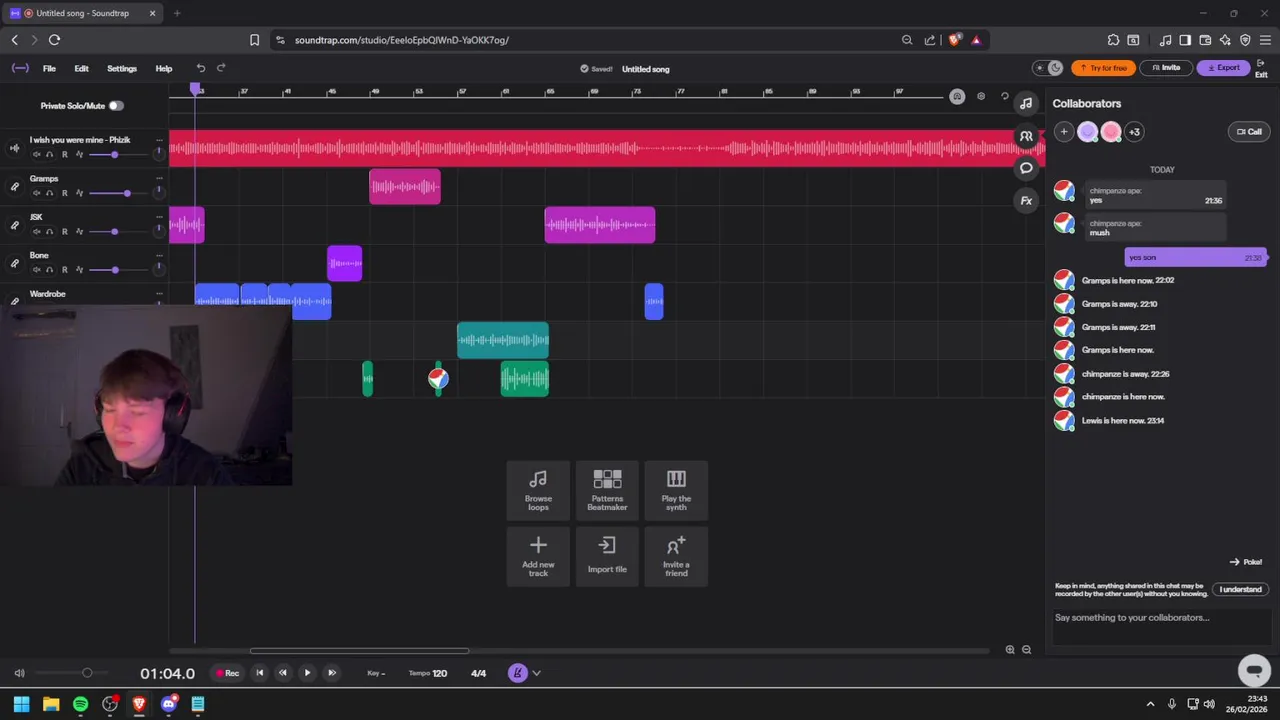Solo the Bone track with headphones
Screen dimensions: 1280x720
coord(50,269)
